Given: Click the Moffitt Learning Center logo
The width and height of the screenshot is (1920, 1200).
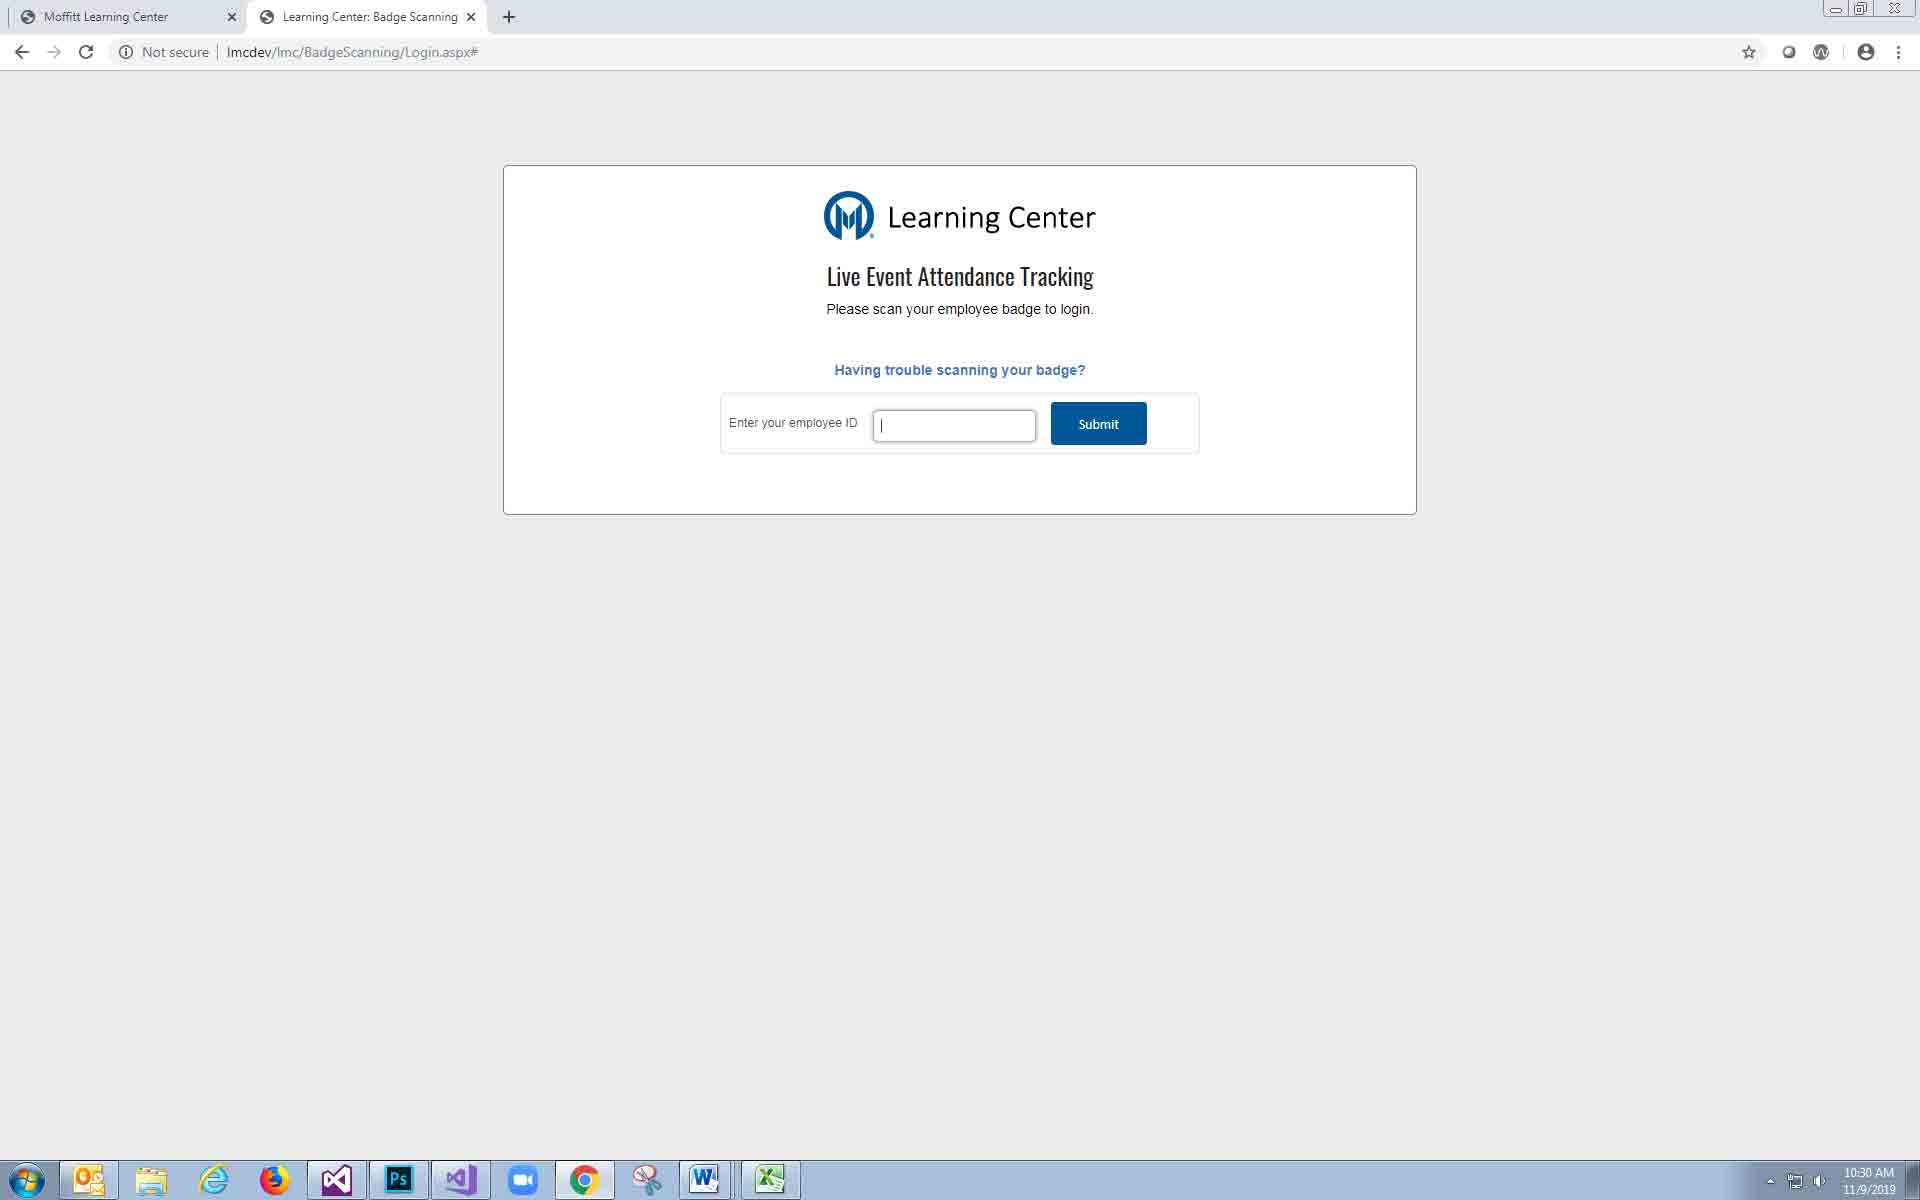Looking at the screenshot, I should (849, 216).
